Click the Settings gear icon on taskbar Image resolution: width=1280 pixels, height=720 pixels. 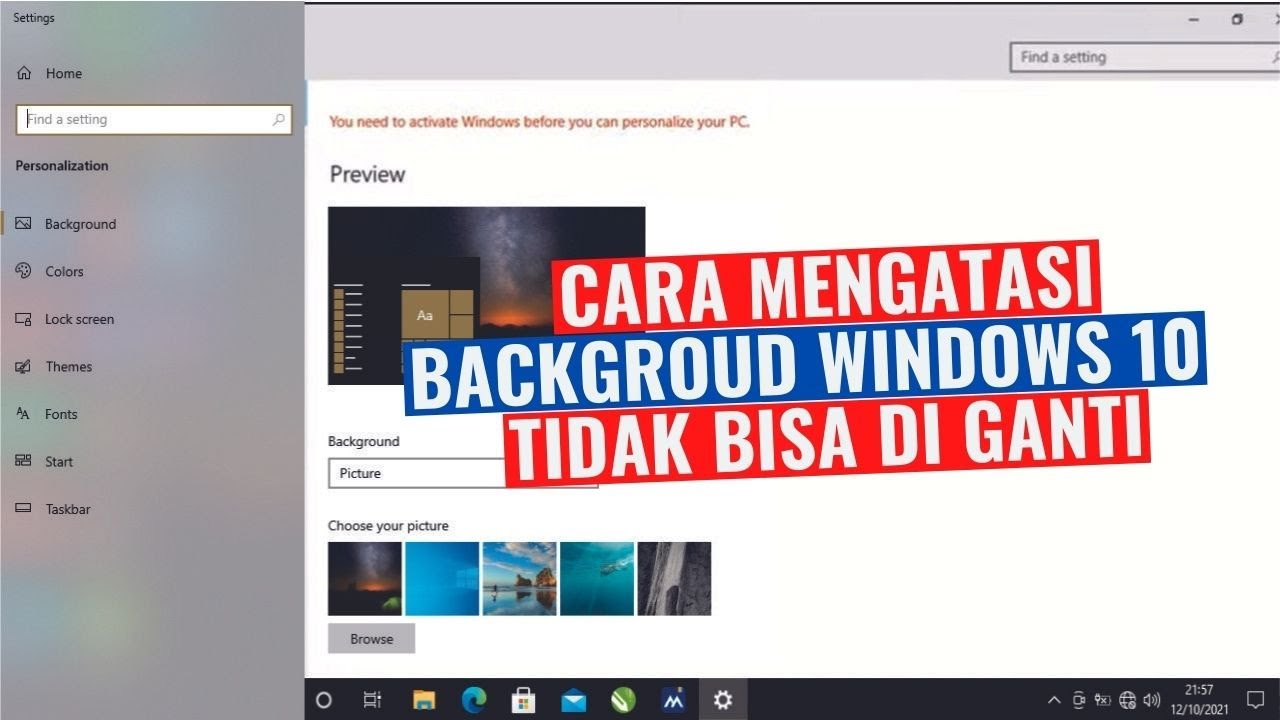[x=722, y=700]
